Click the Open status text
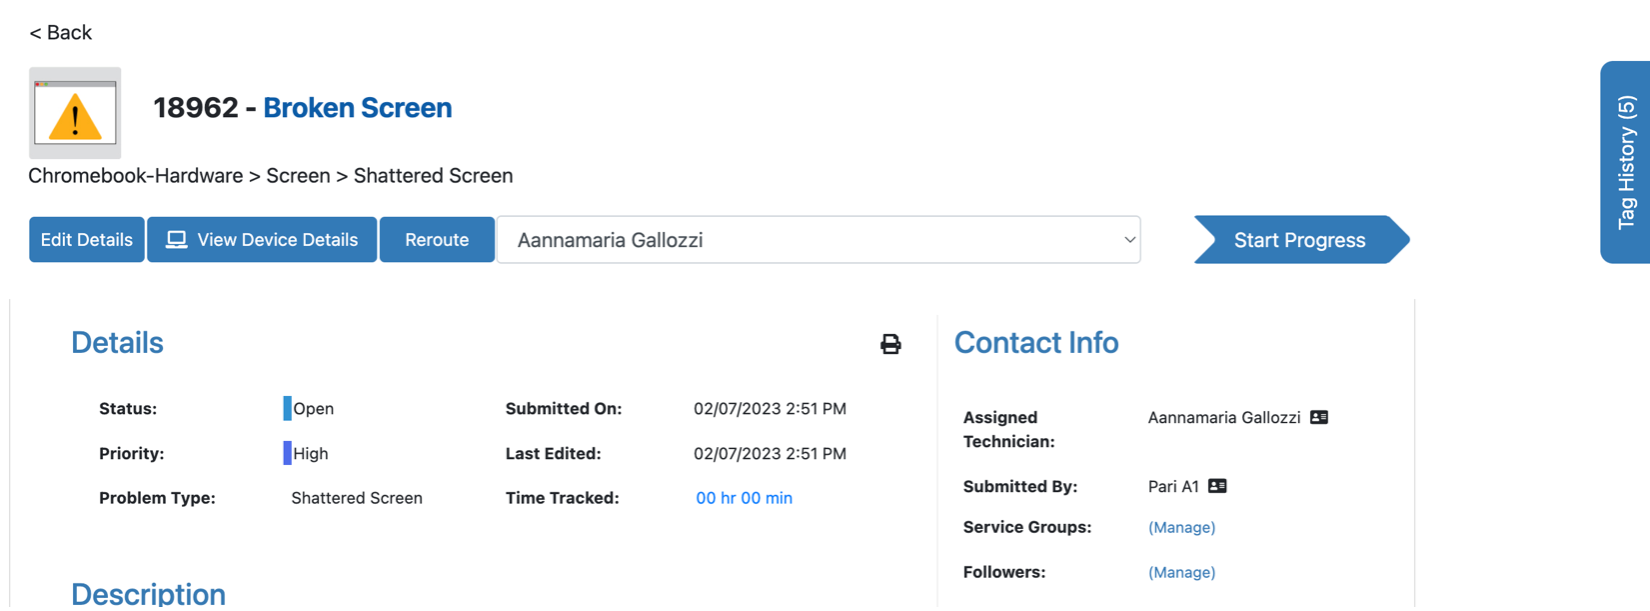1650x611 pixels. click(314, 408)
